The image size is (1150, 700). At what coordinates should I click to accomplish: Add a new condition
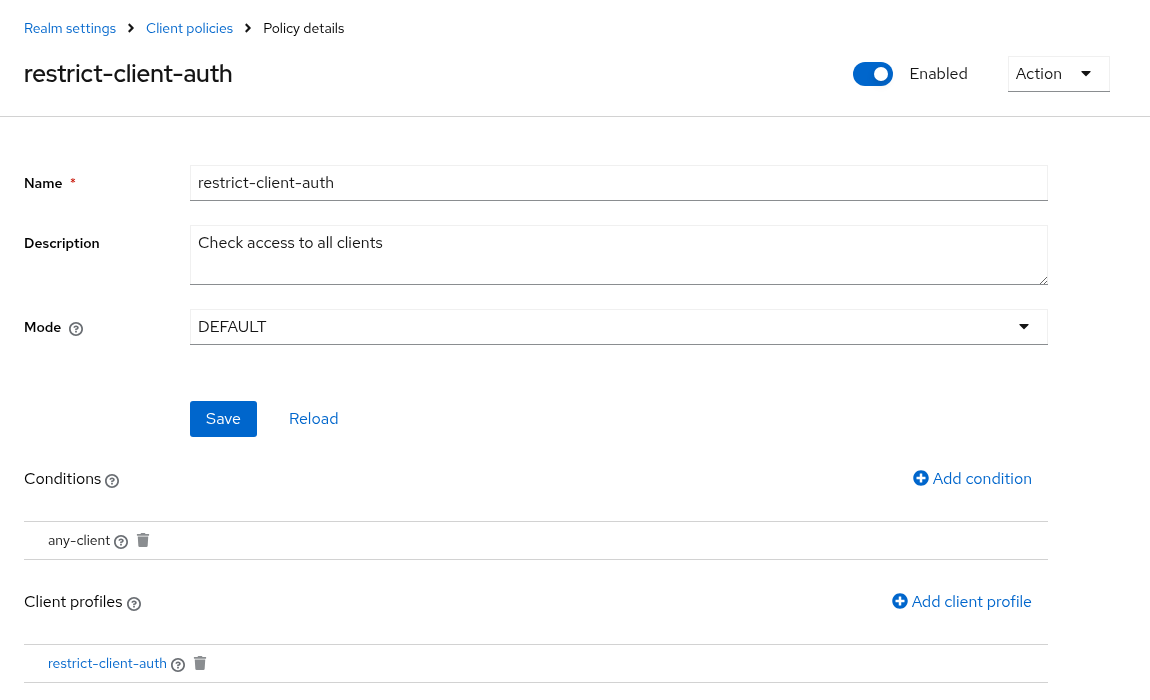972,478
